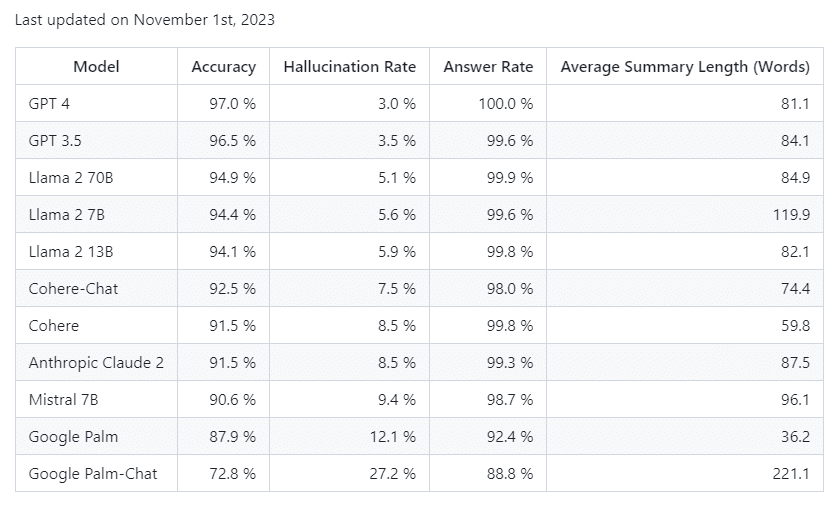Viewport: 838px width, 508px height.
Task: Click the 100.0 % answer rate value
Action: (x=506, y=103)
